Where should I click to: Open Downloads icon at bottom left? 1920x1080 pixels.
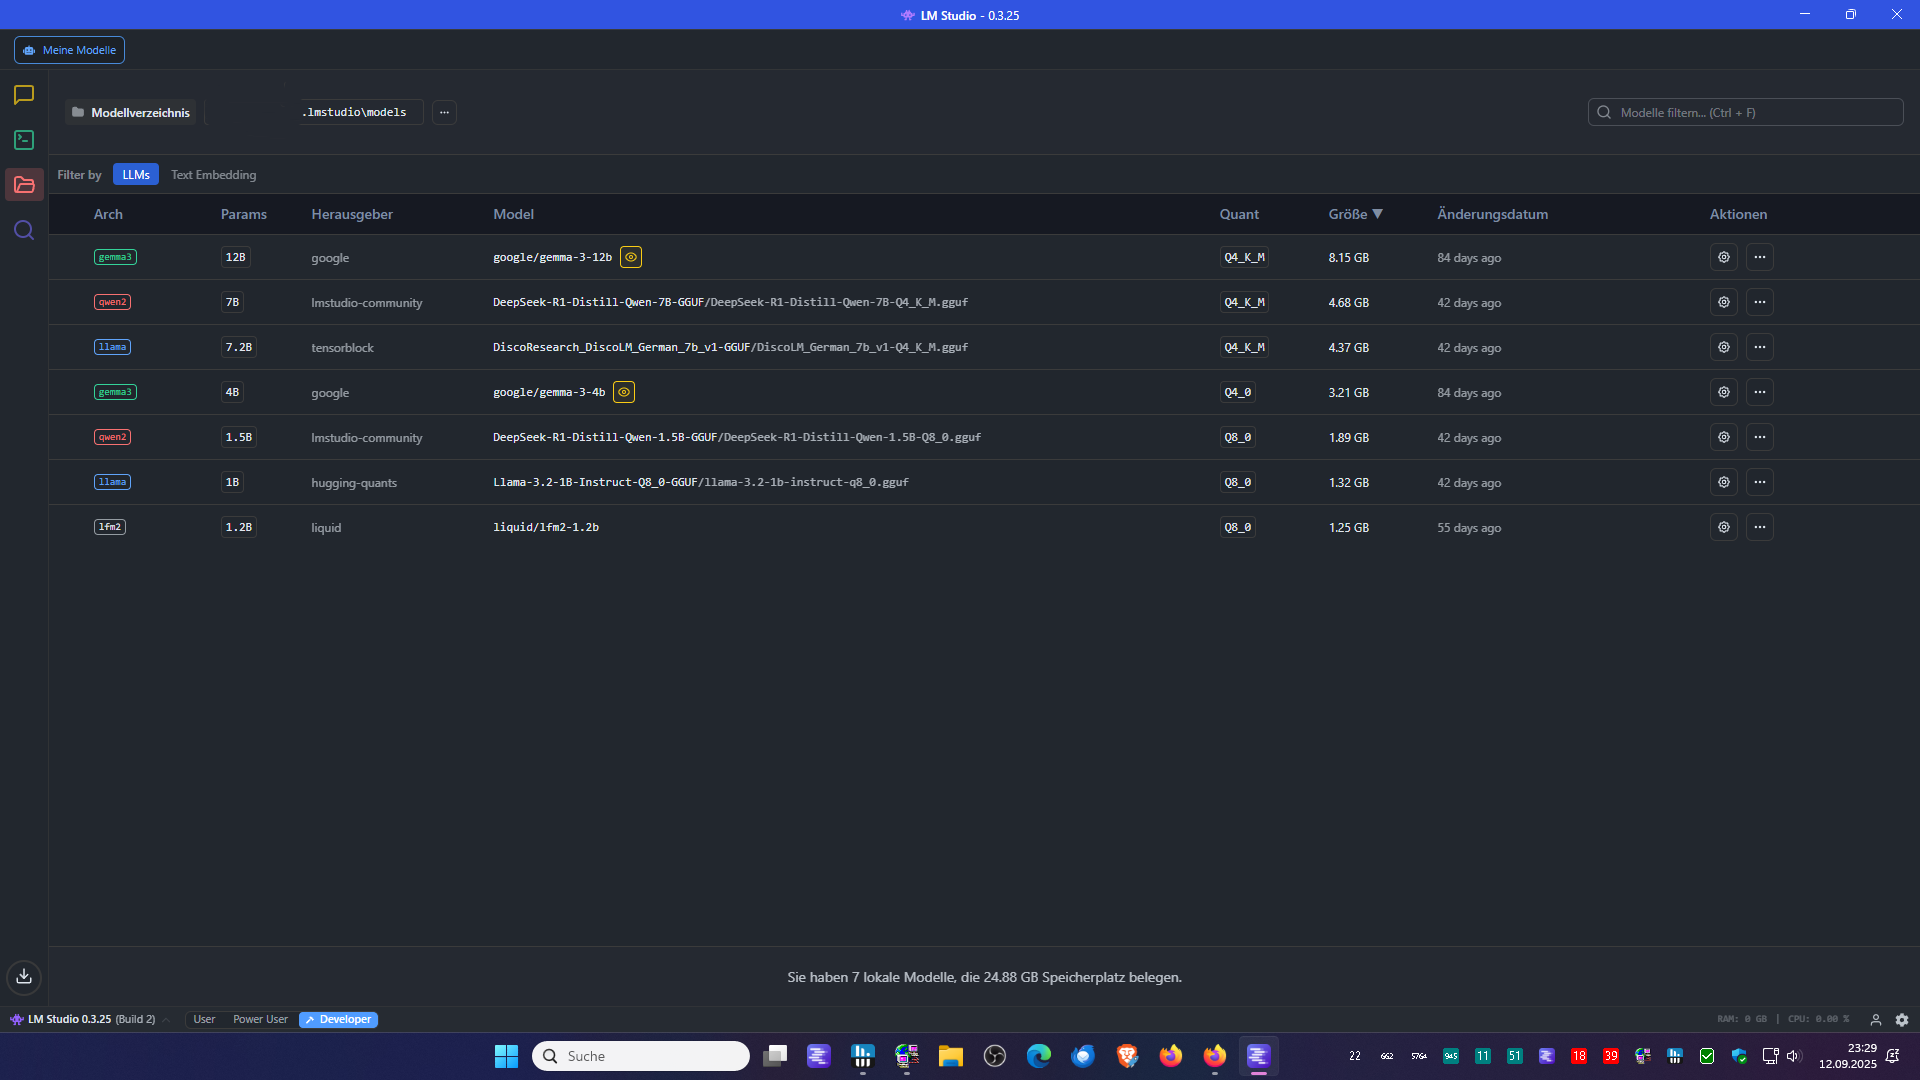[x=24, y=977]
